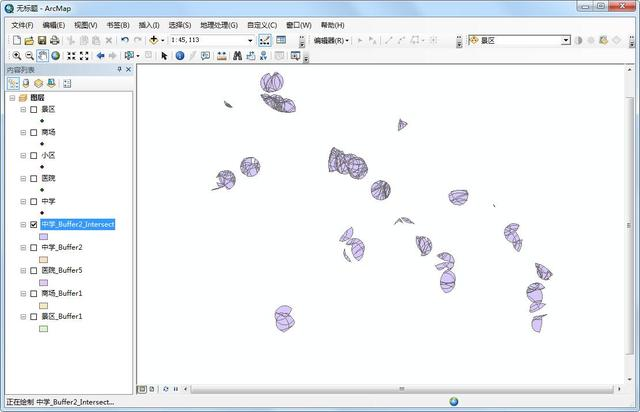Save the current map document

[x=42, y=40]
